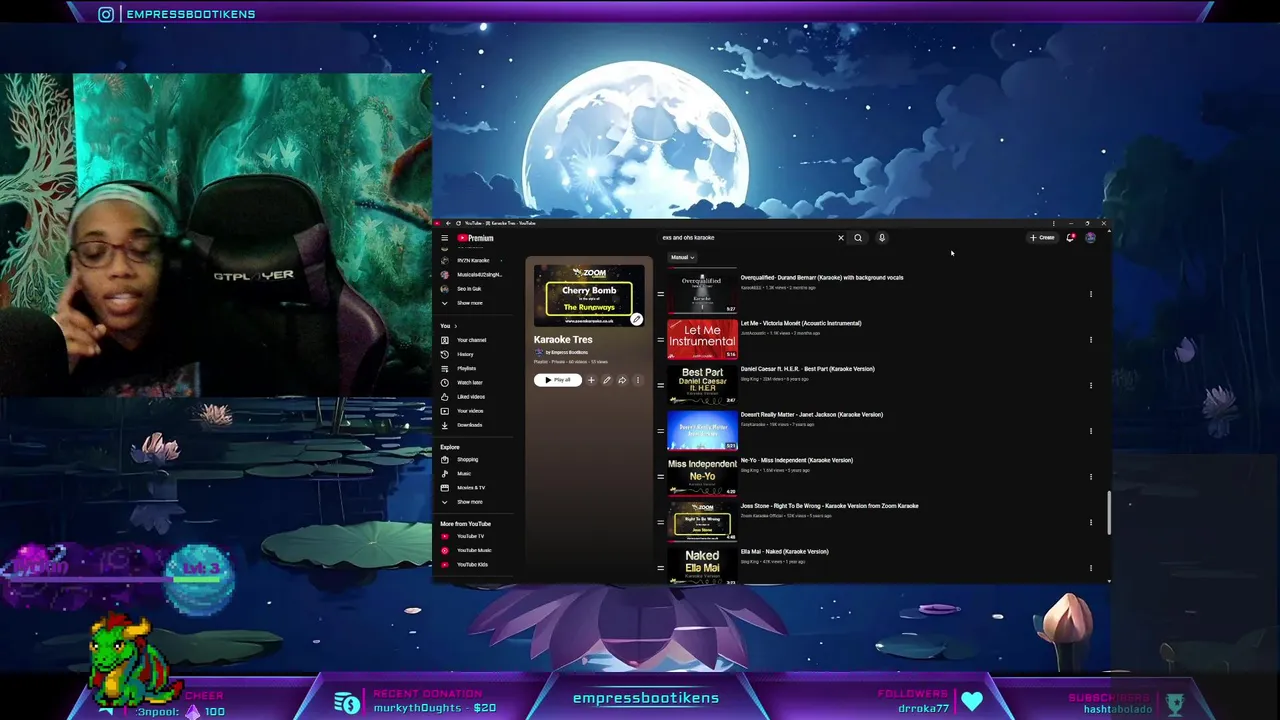Grab the reorder handle for Overqualified
1280x720 pixels.
660,294
